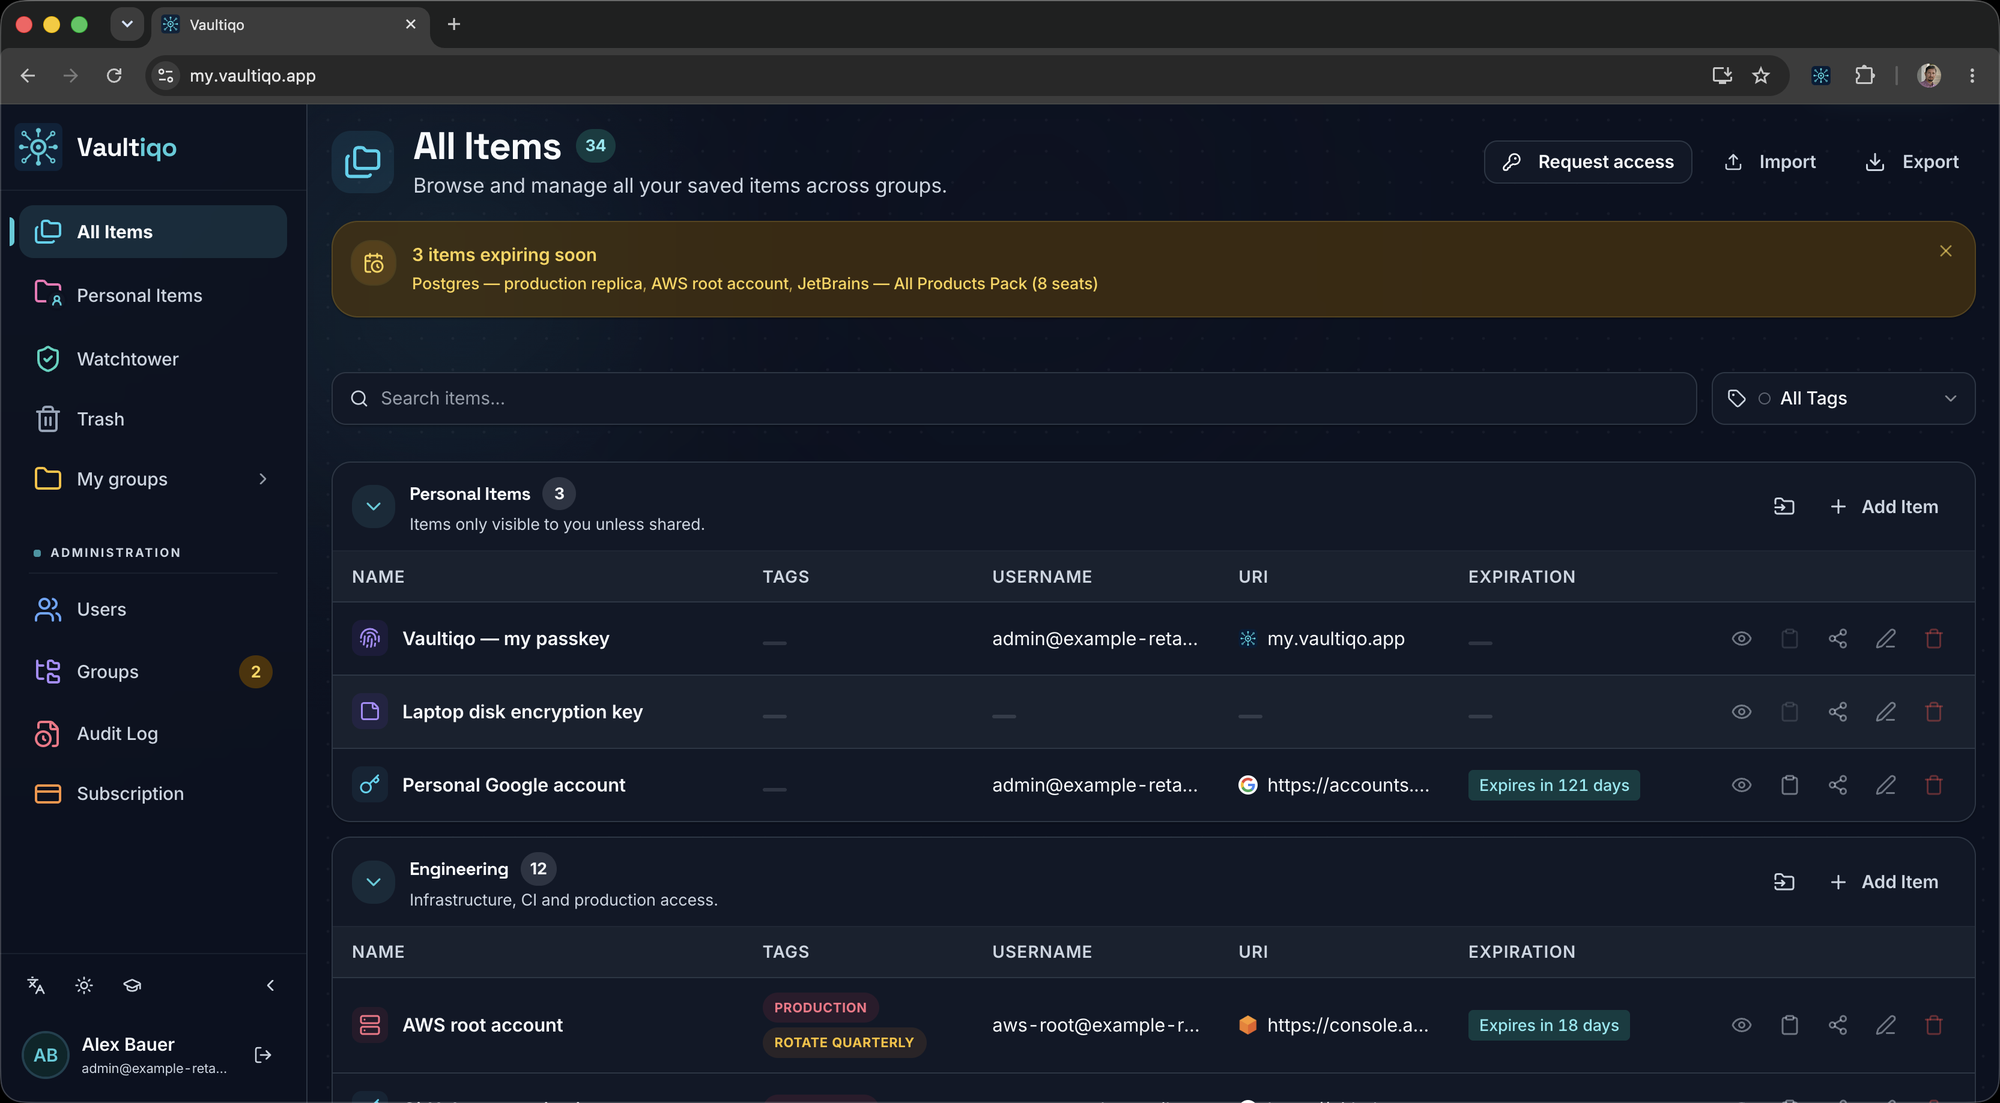The width and height of the screenshot is (2000, 1103).
Task: Select All Items in the sidebar
Action: coord(152,232)
